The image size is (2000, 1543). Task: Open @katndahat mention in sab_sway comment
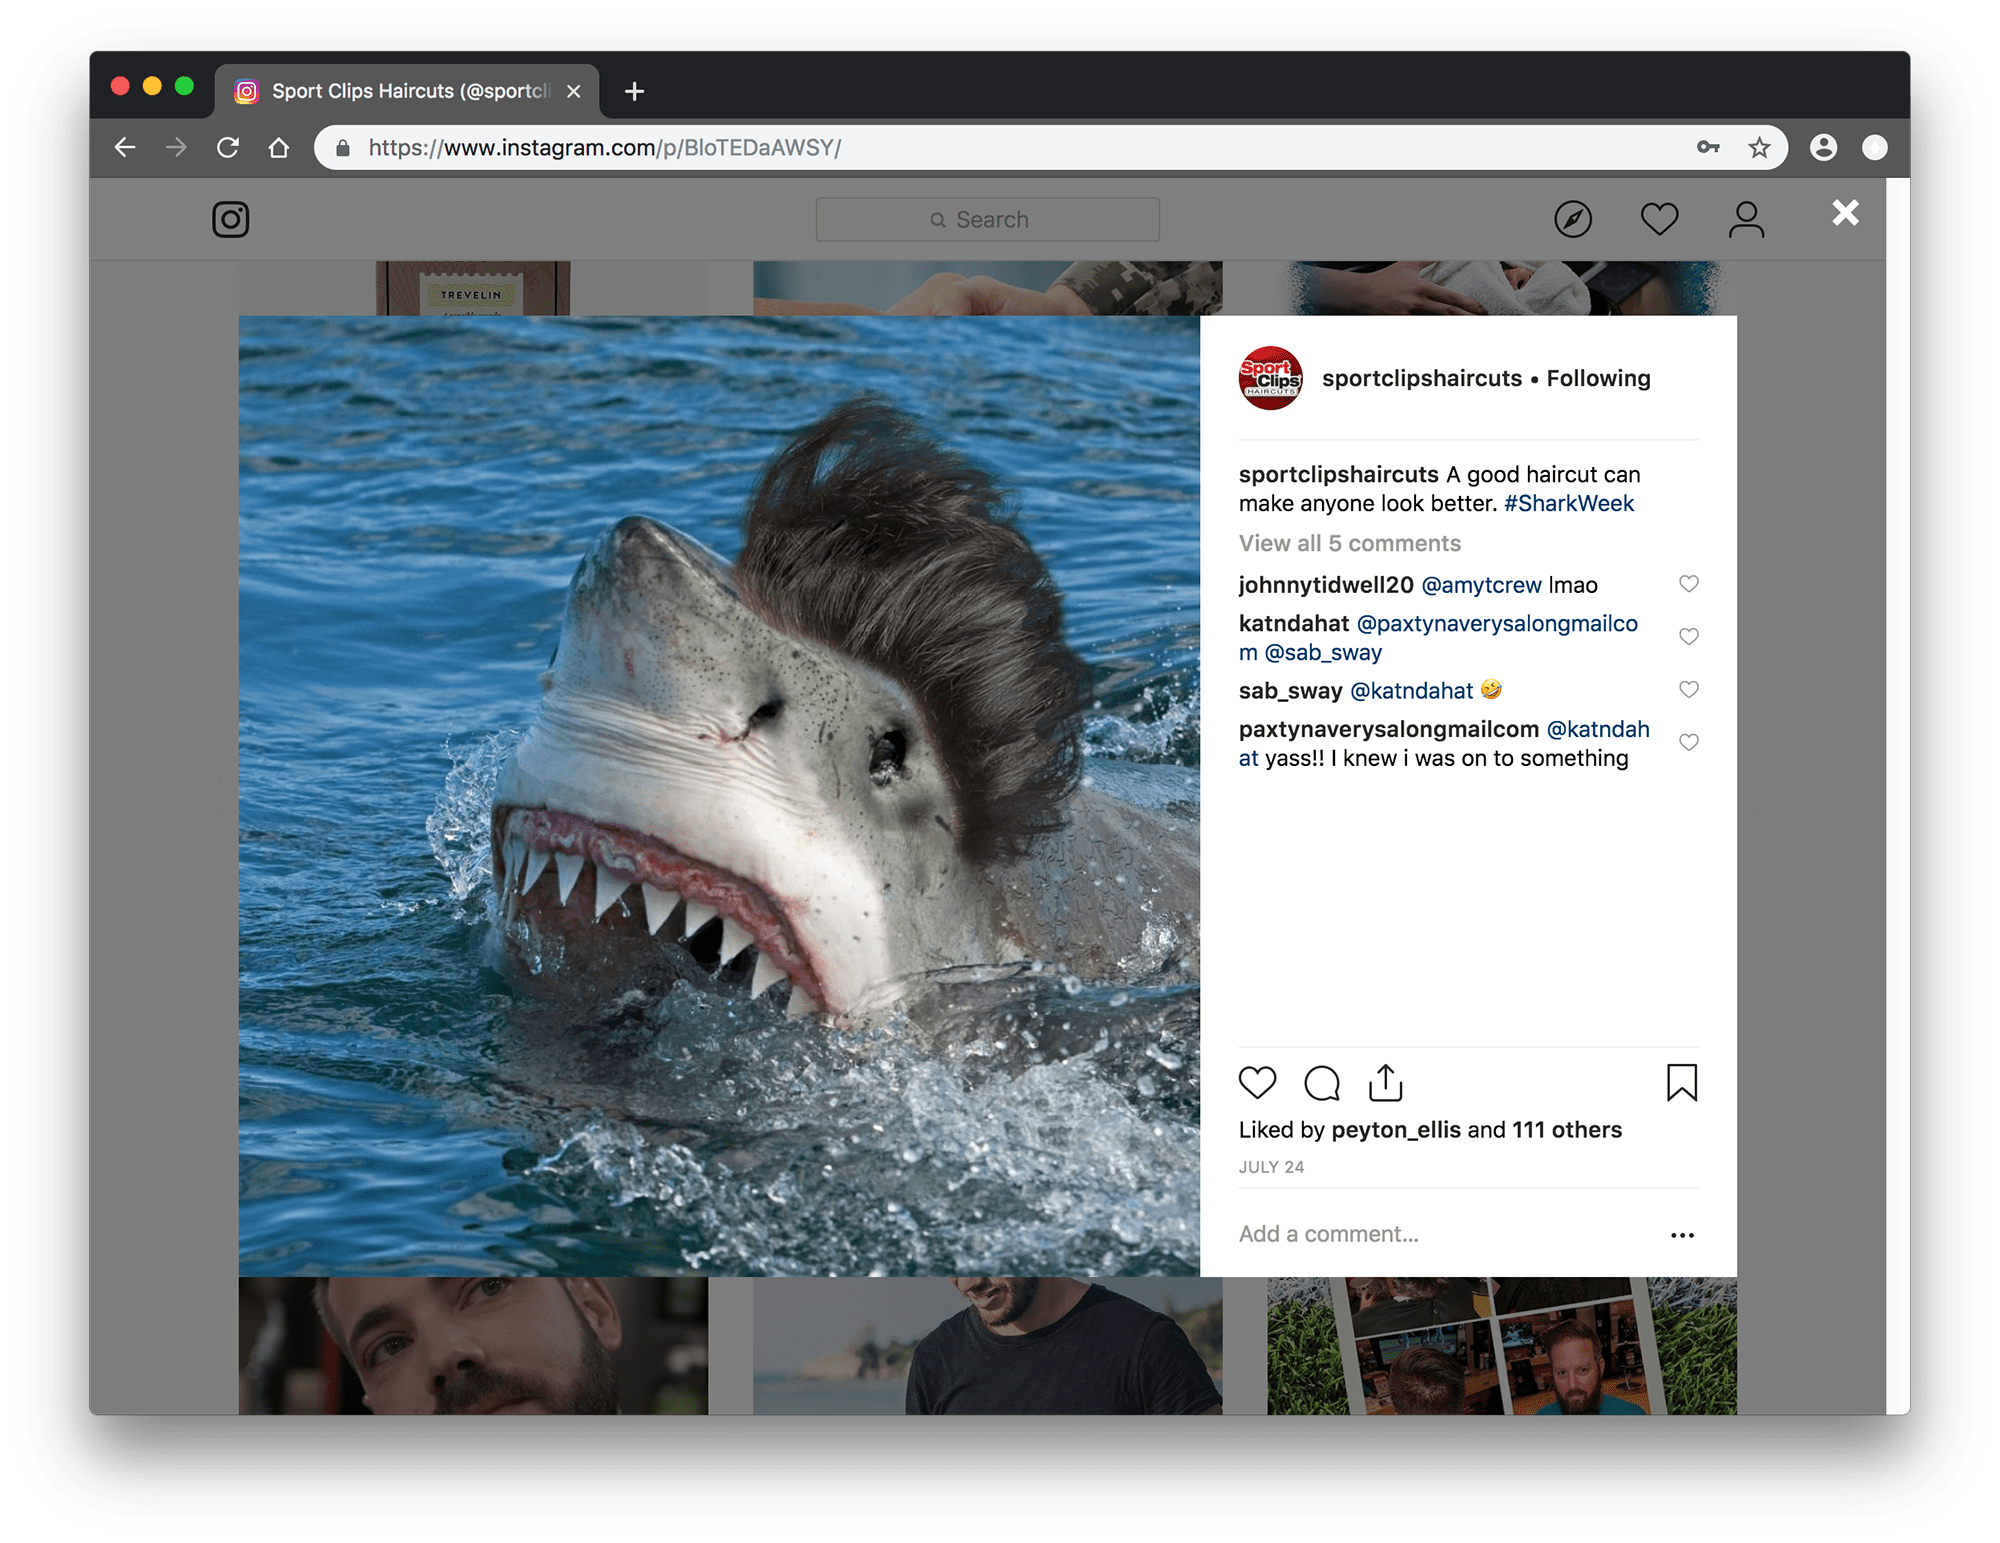coord(1411,691)
